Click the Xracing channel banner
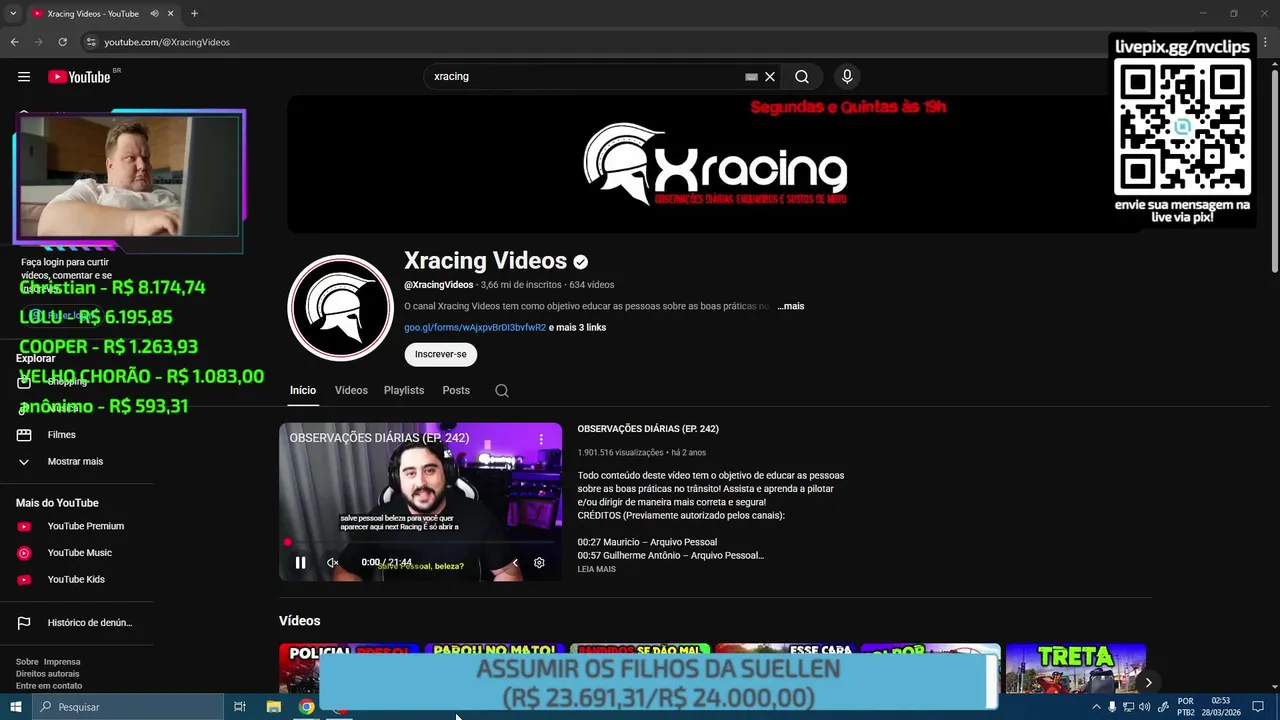The image size is (1280, 720). pos(714,165)
